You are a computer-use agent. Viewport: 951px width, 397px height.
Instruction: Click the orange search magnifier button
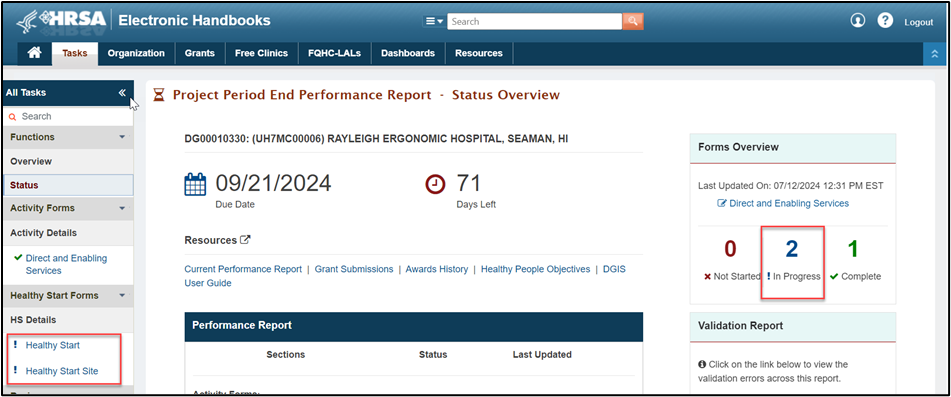(633, 21)
